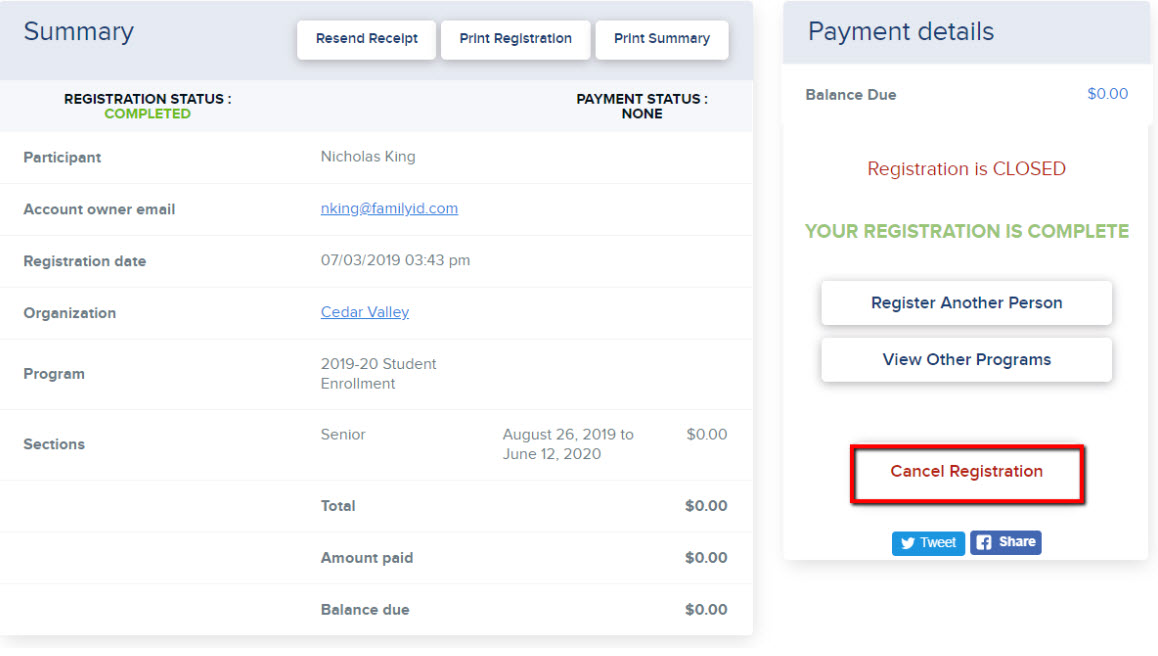
Task: Select Print Summary button
Action: click(662, 39)
